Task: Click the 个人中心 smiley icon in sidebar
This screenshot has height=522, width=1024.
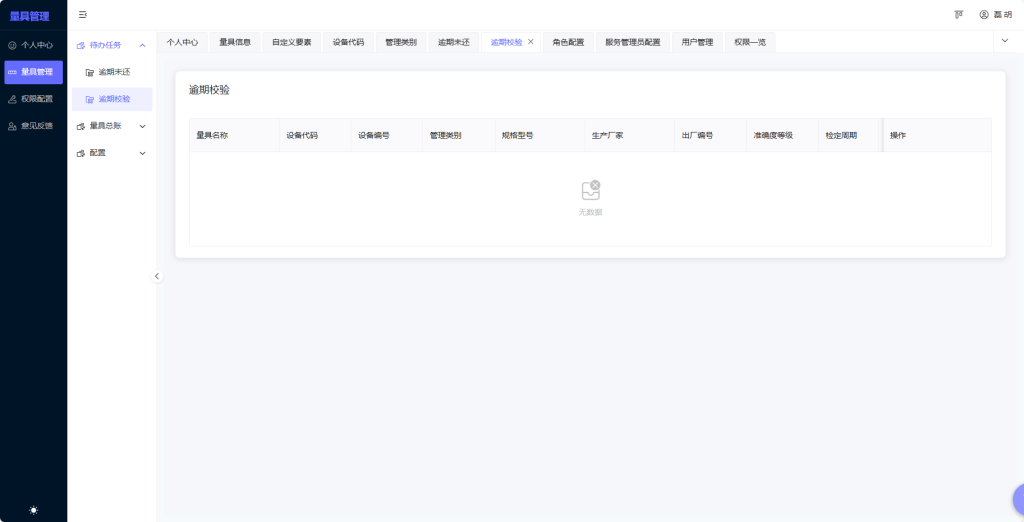Action: (x=12, y=46)
